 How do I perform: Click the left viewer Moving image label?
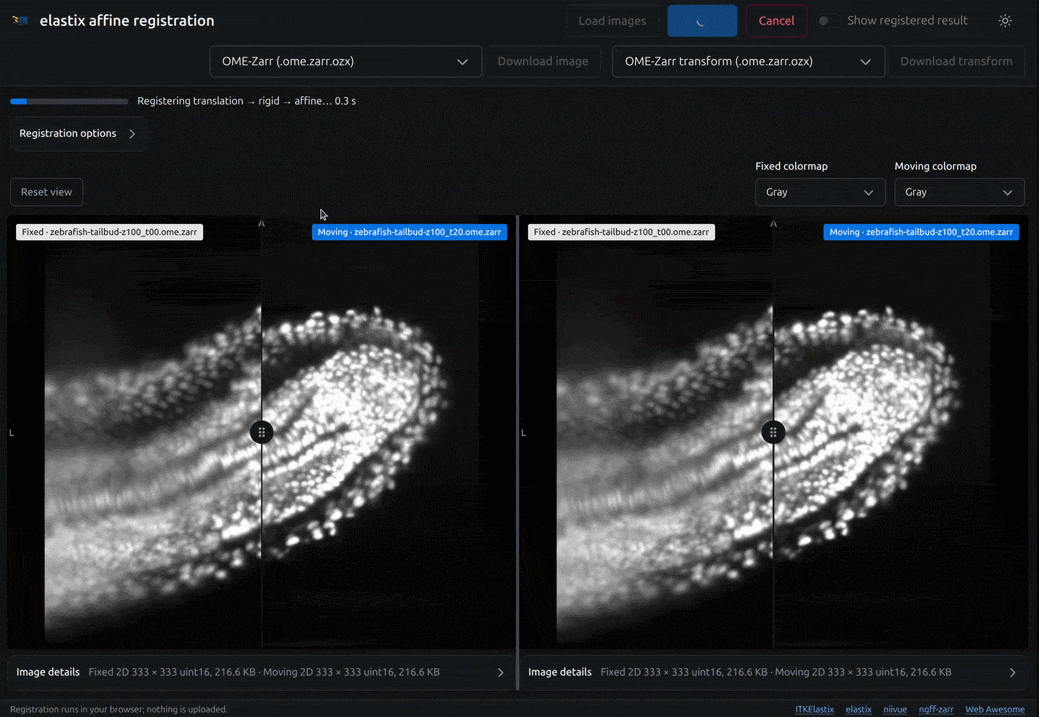tap(409, 232)
